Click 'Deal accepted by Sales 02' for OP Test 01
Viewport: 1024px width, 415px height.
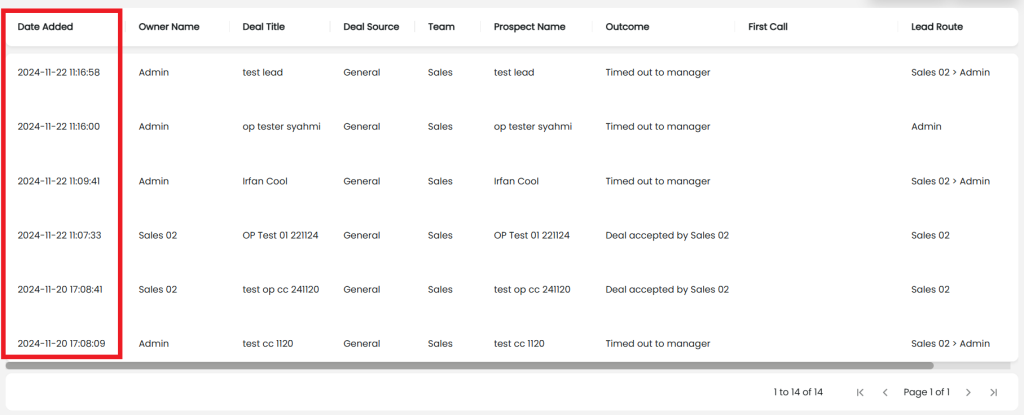[x=667, y=235]
